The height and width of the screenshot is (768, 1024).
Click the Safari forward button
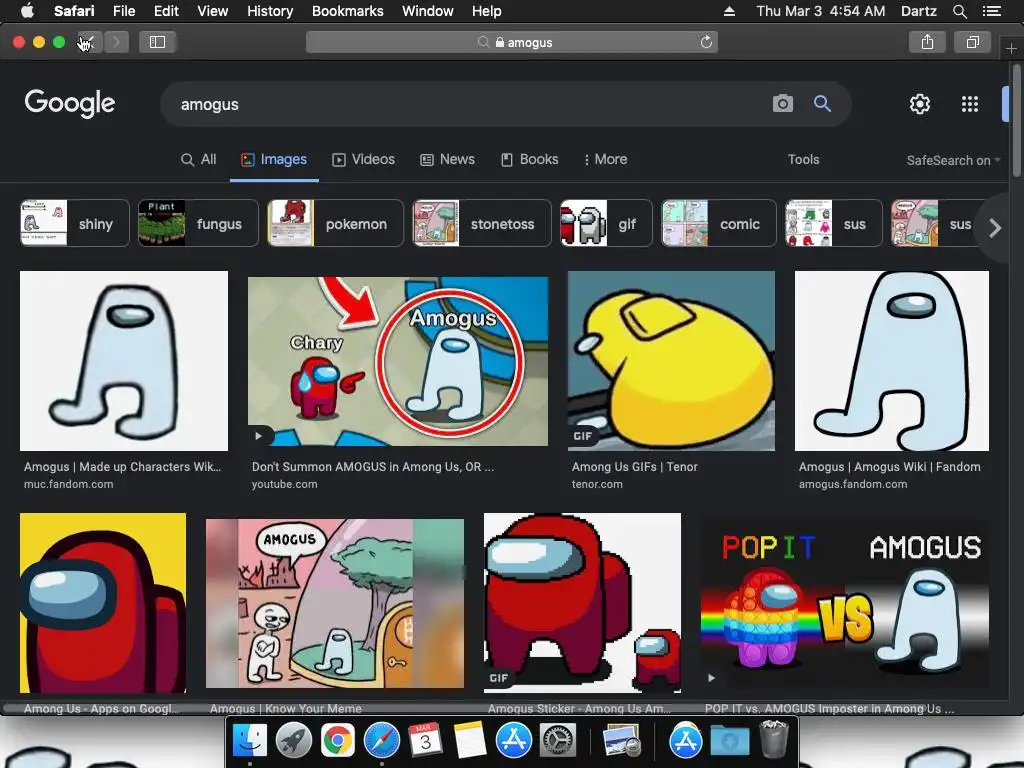116,42
